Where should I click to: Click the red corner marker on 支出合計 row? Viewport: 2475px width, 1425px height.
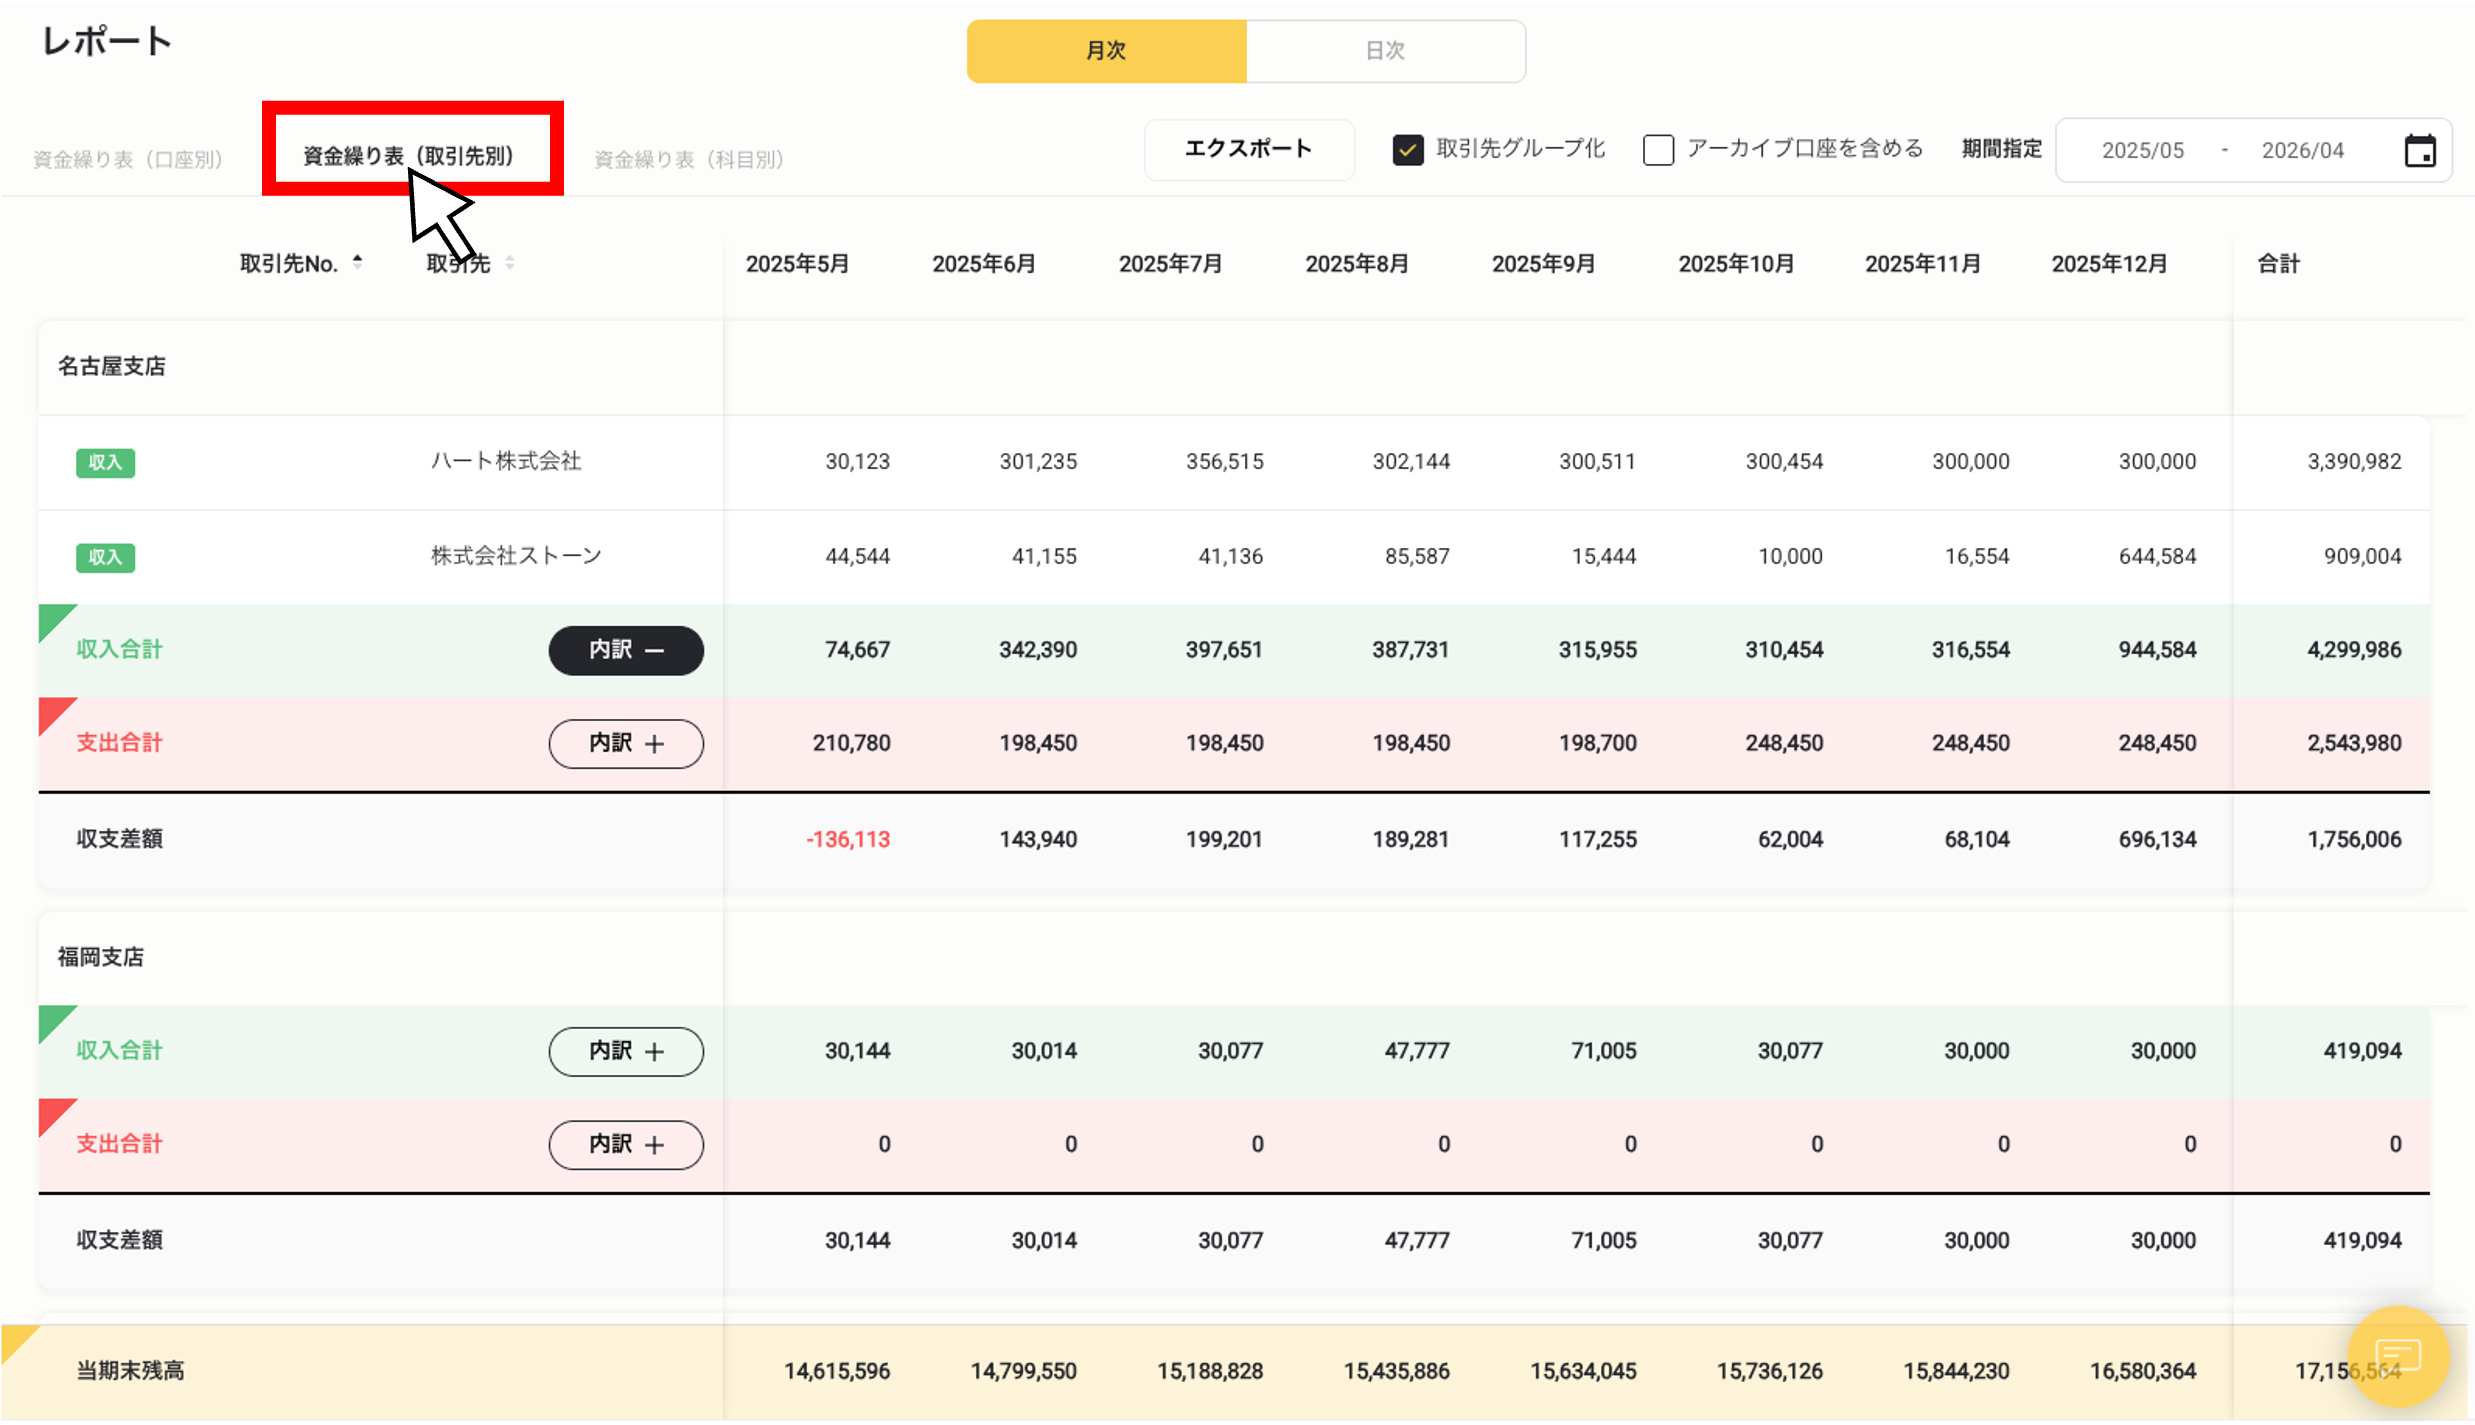coord(52,716)
